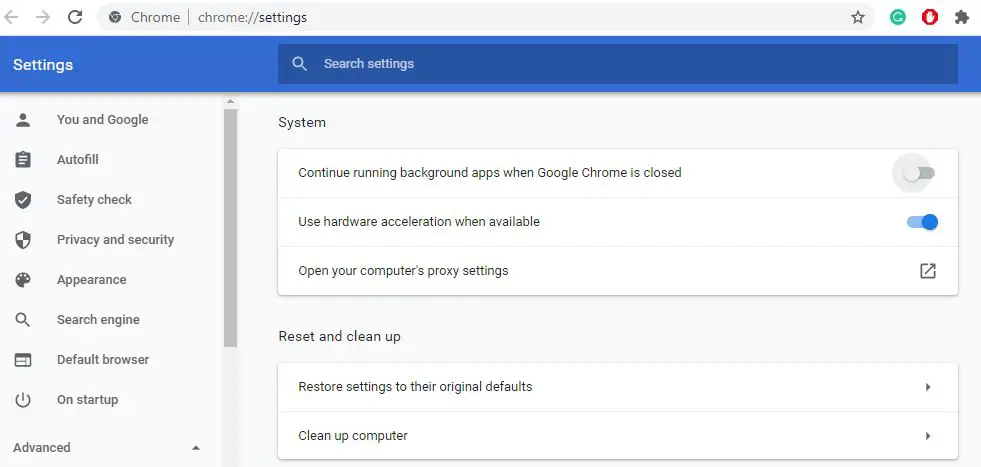Click the Search settings input field
Screen dimensions: 981x467
click(x=618, y=64)
